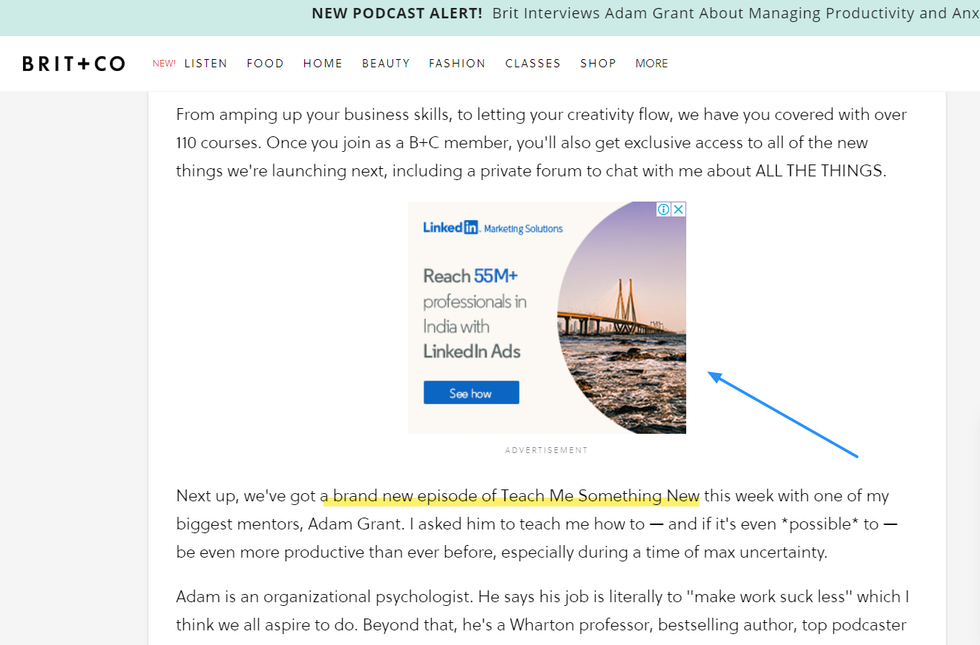Visit the Shop section
This screenshot has height=645, width=980.
point(598,64)
